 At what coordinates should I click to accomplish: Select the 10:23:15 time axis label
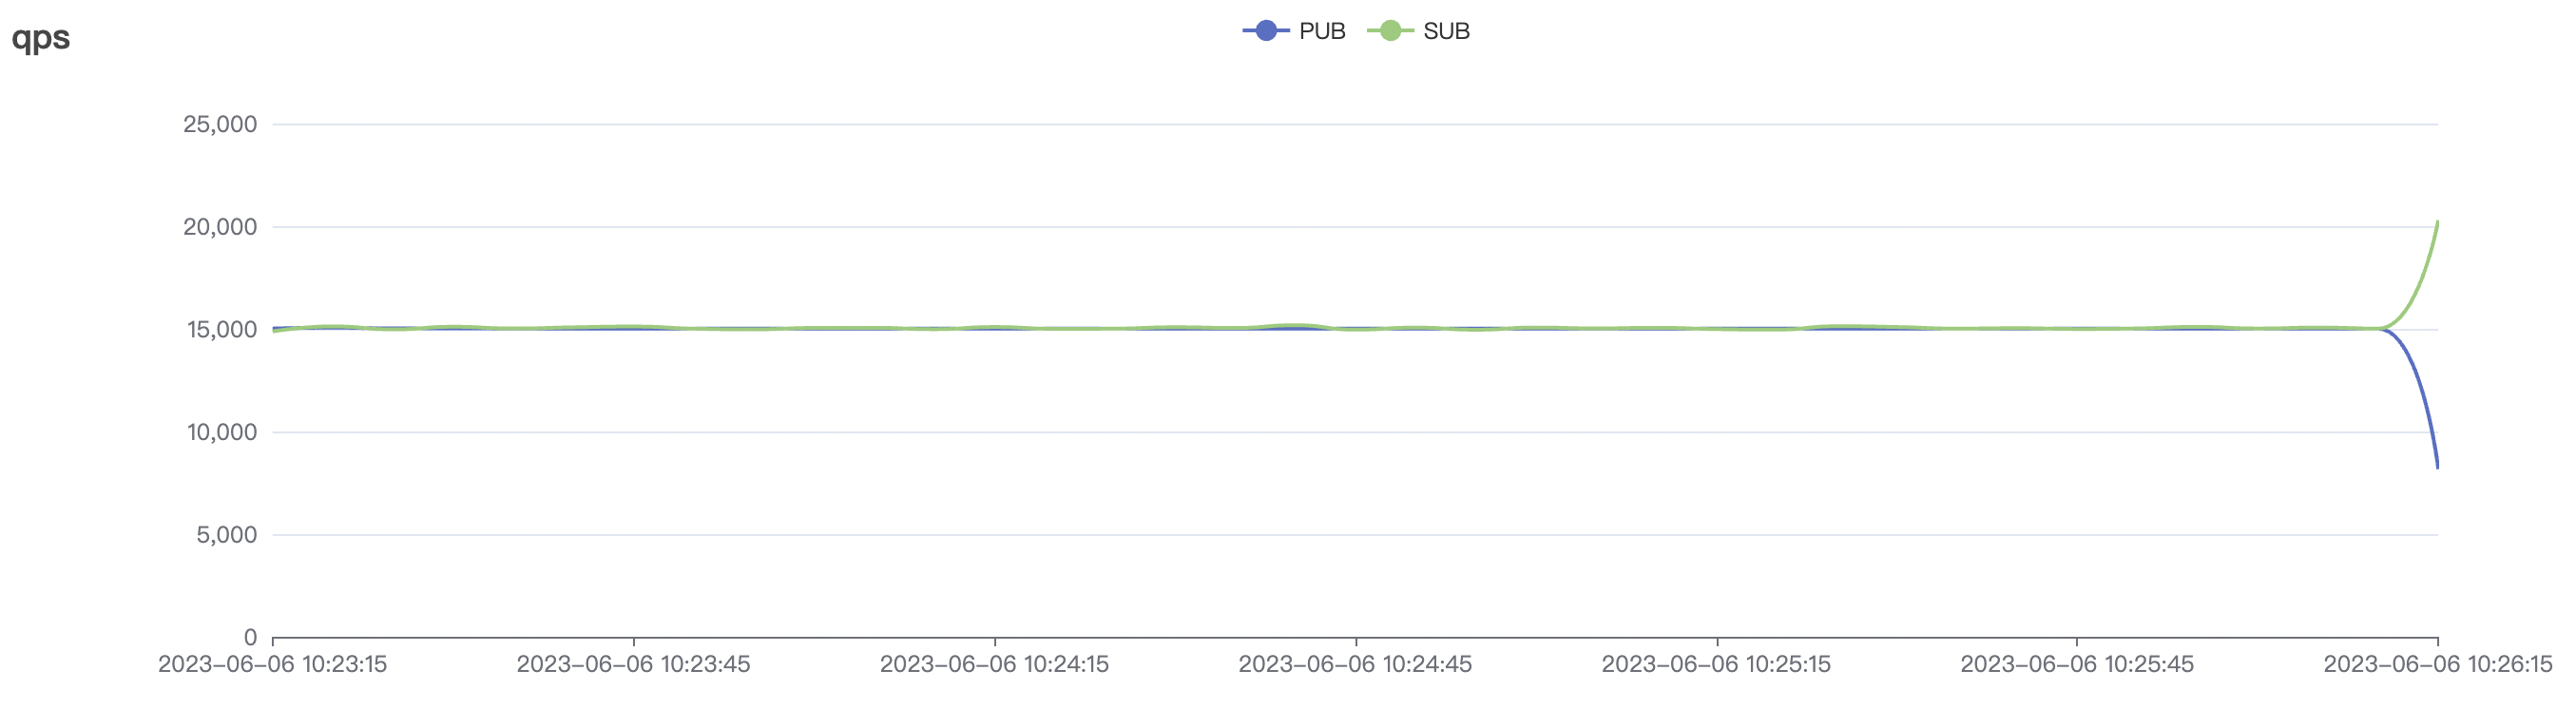(272, 664)
